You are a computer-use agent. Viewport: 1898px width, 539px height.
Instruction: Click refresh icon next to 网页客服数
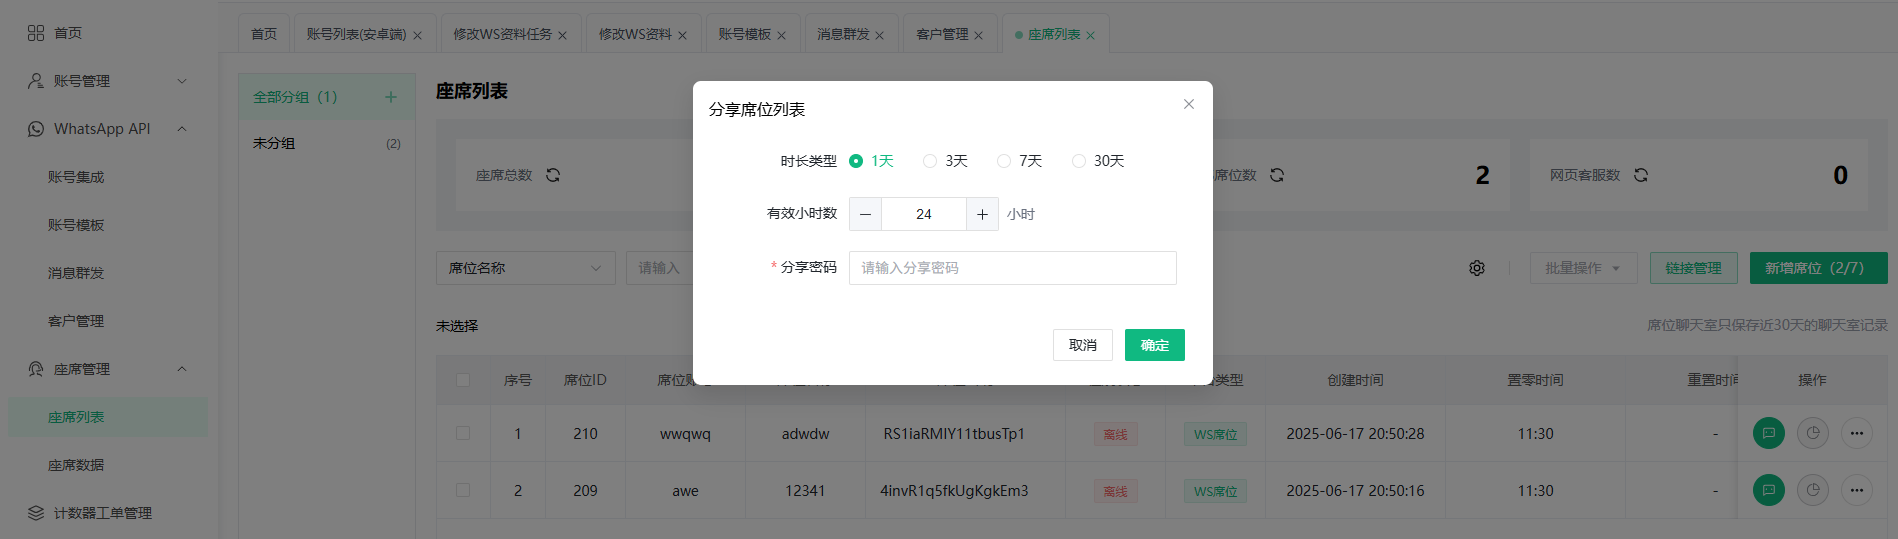pyautogui.click(x=1641, y=175)
